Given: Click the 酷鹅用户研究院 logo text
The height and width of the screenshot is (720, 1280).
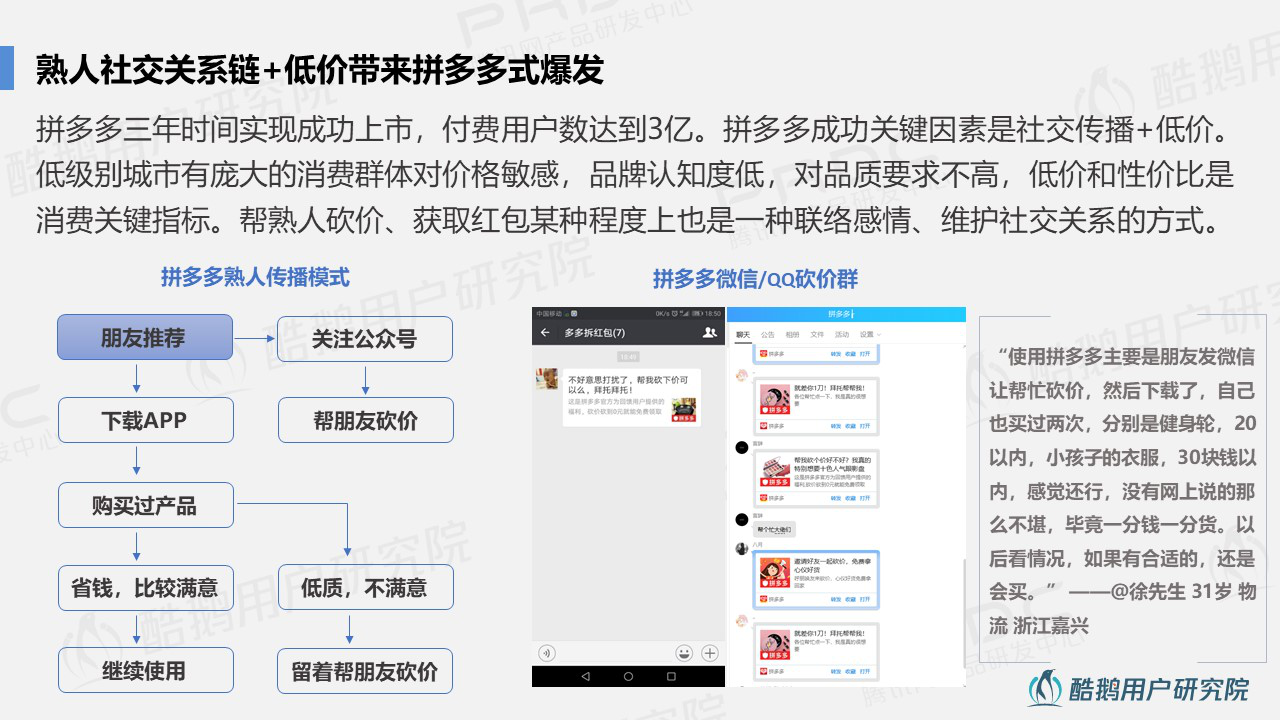Looking at the screenshot, I should (1159, 689).
